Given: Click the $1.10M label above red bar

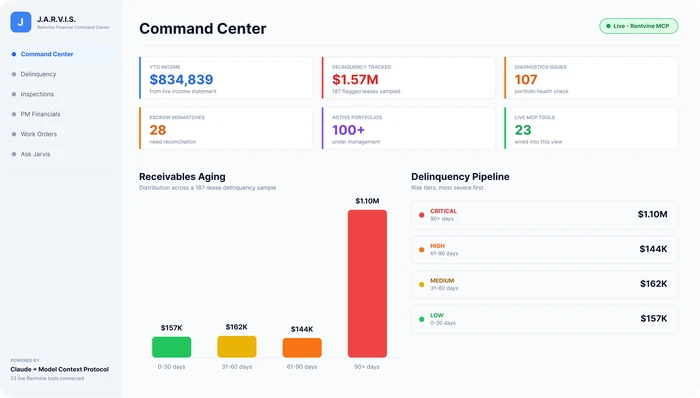Looking at the screenshot, I should (x=367, y=201).
